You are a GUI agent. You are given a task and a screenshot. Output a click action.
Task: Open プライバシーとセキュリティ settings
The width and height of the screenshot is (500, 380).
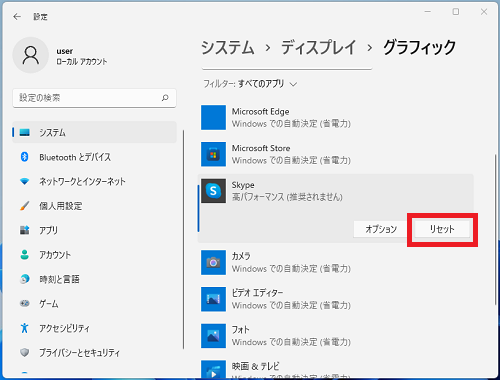(94, 352)
